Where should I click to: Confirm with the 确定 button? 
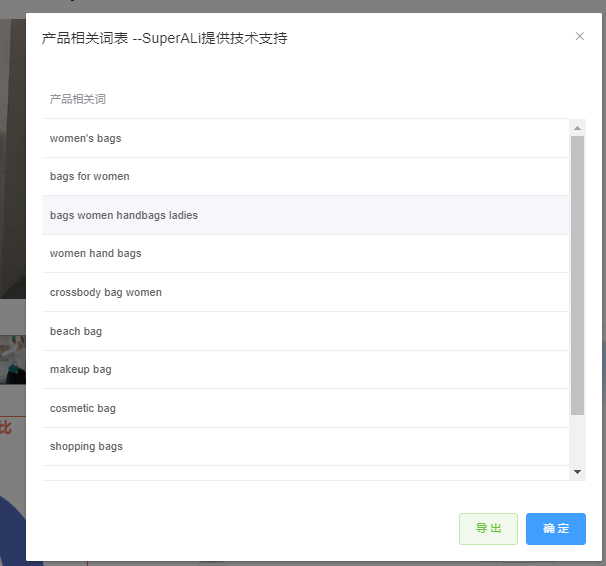coord(555,529)
